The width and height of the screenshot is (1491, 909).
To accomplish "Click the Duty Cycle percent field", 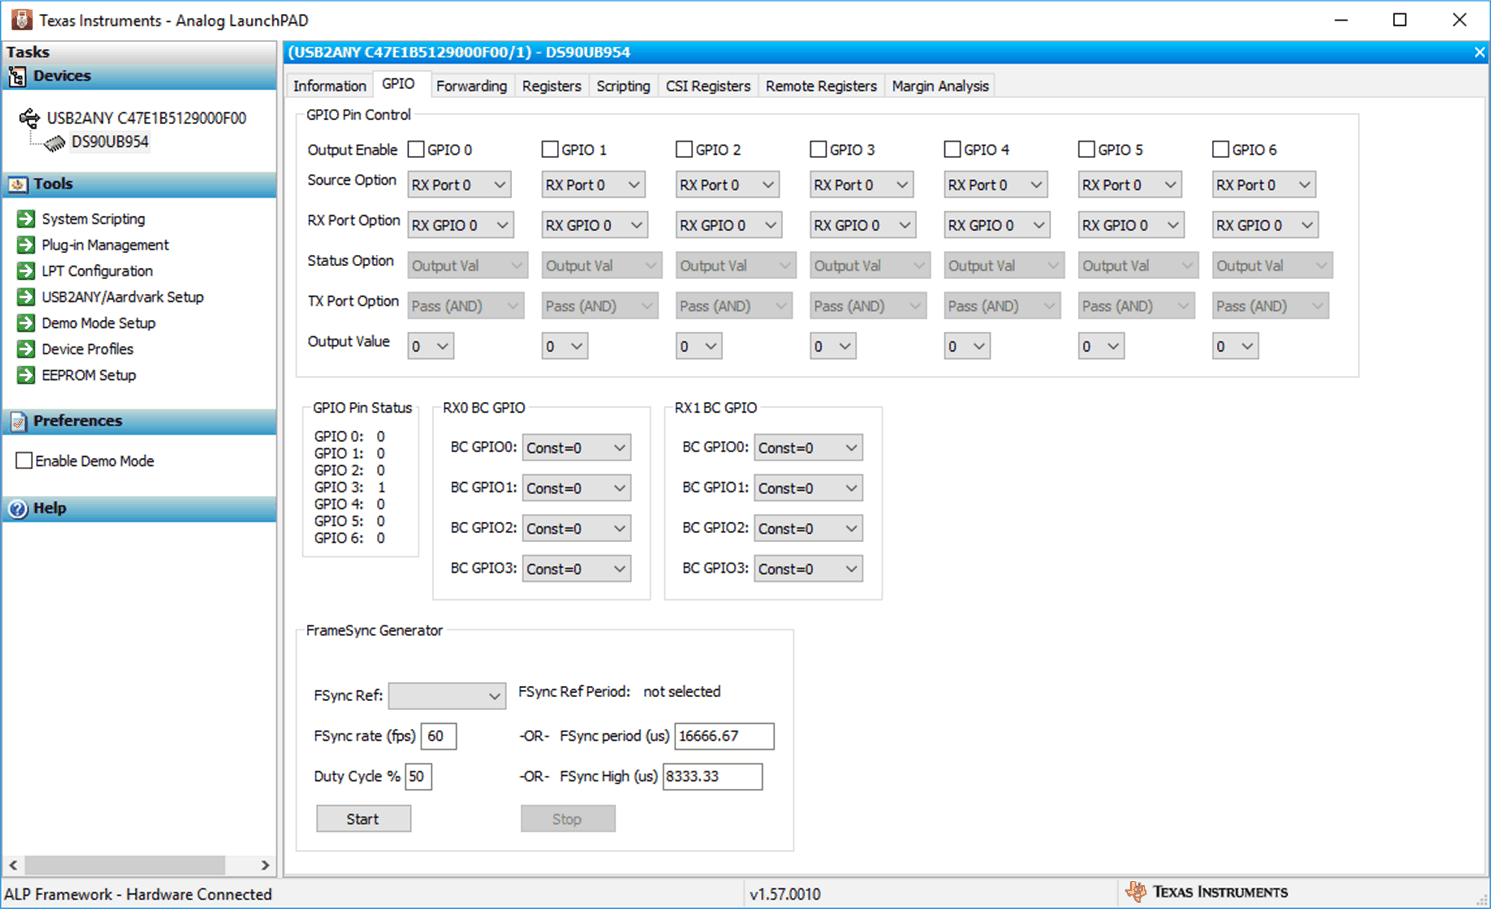I will [418, 776].
